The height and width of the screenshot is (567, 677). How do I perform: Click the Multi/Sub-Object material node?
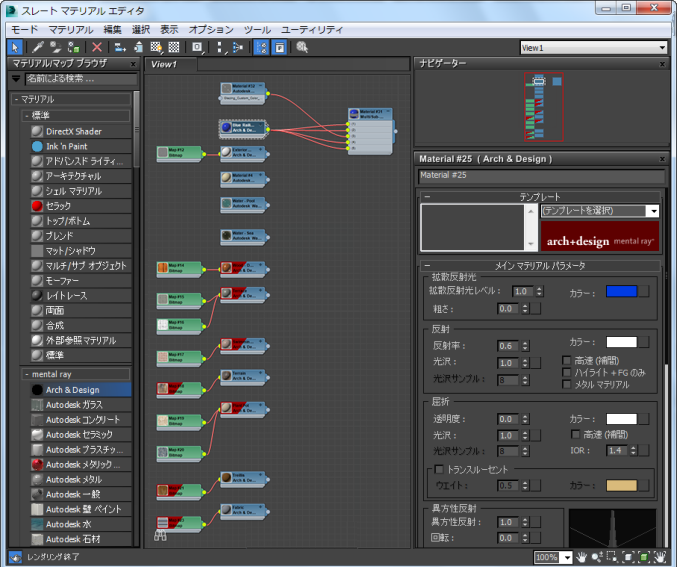tap(370, 131)
